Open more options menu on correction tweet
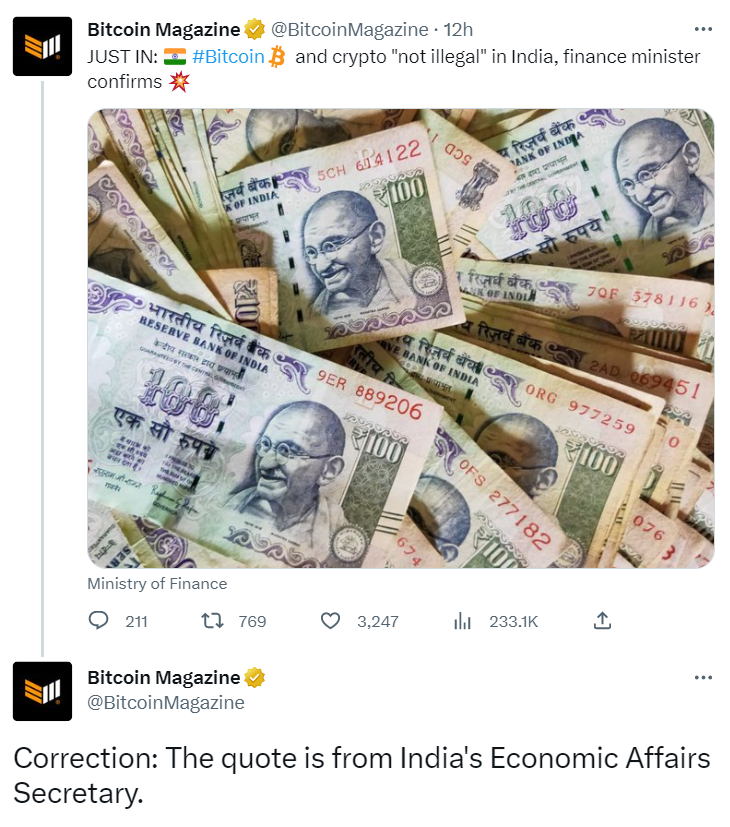 (x=703, y=677)
